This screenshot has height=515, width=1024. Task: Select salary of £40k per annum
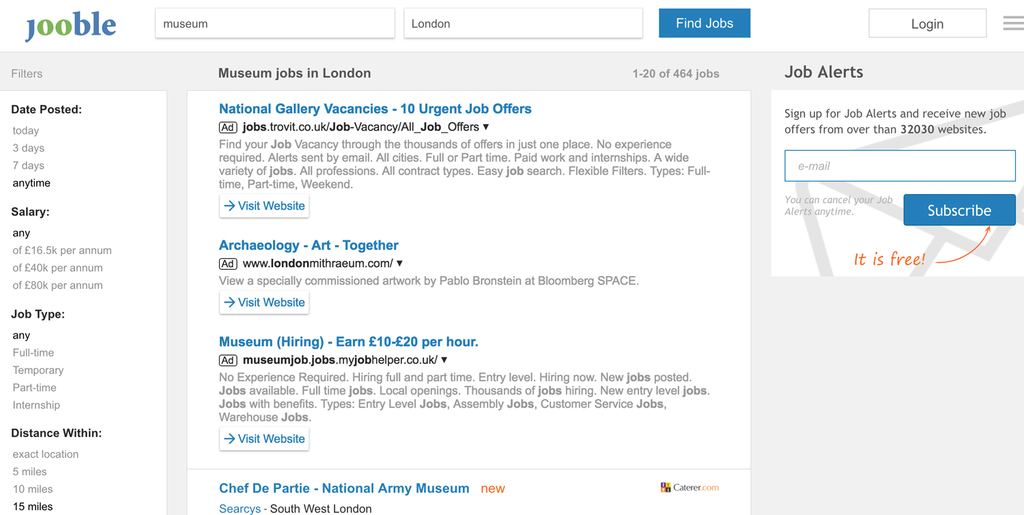point(57,268)
